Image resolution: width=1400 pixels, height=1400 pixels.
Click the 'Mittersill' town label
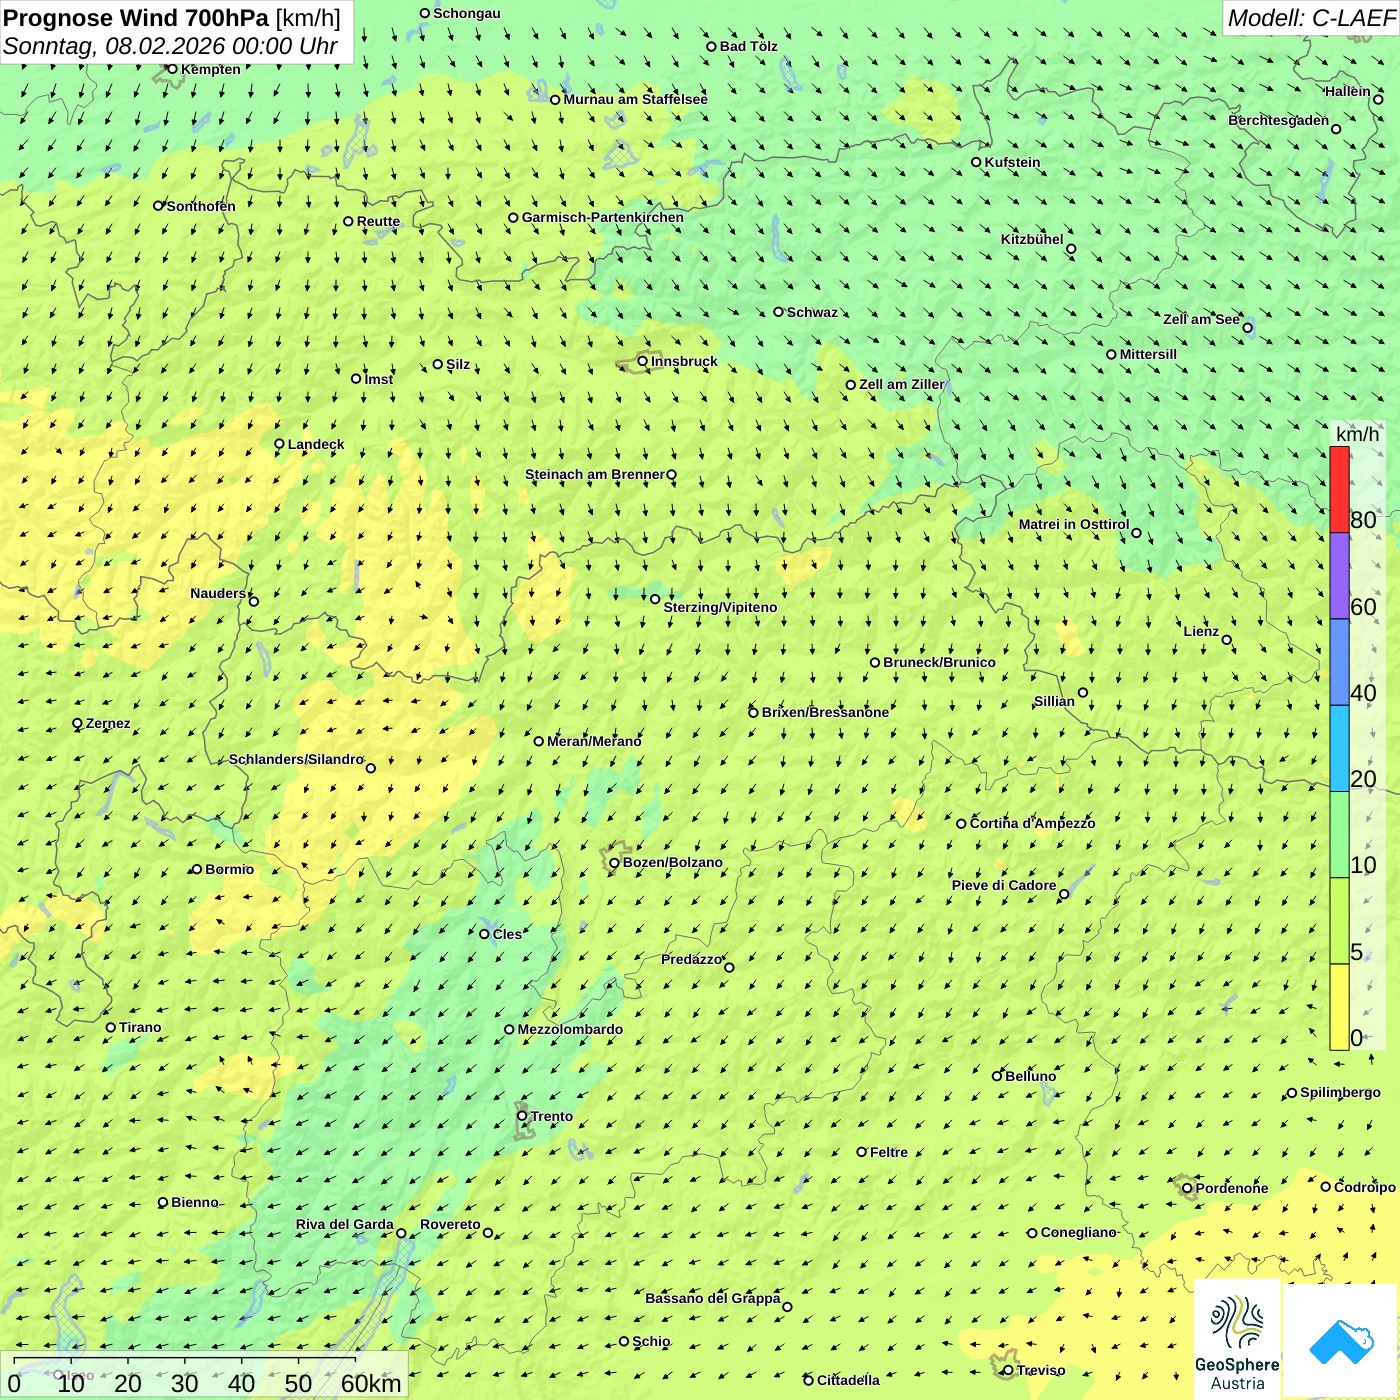coord(1148,354)
